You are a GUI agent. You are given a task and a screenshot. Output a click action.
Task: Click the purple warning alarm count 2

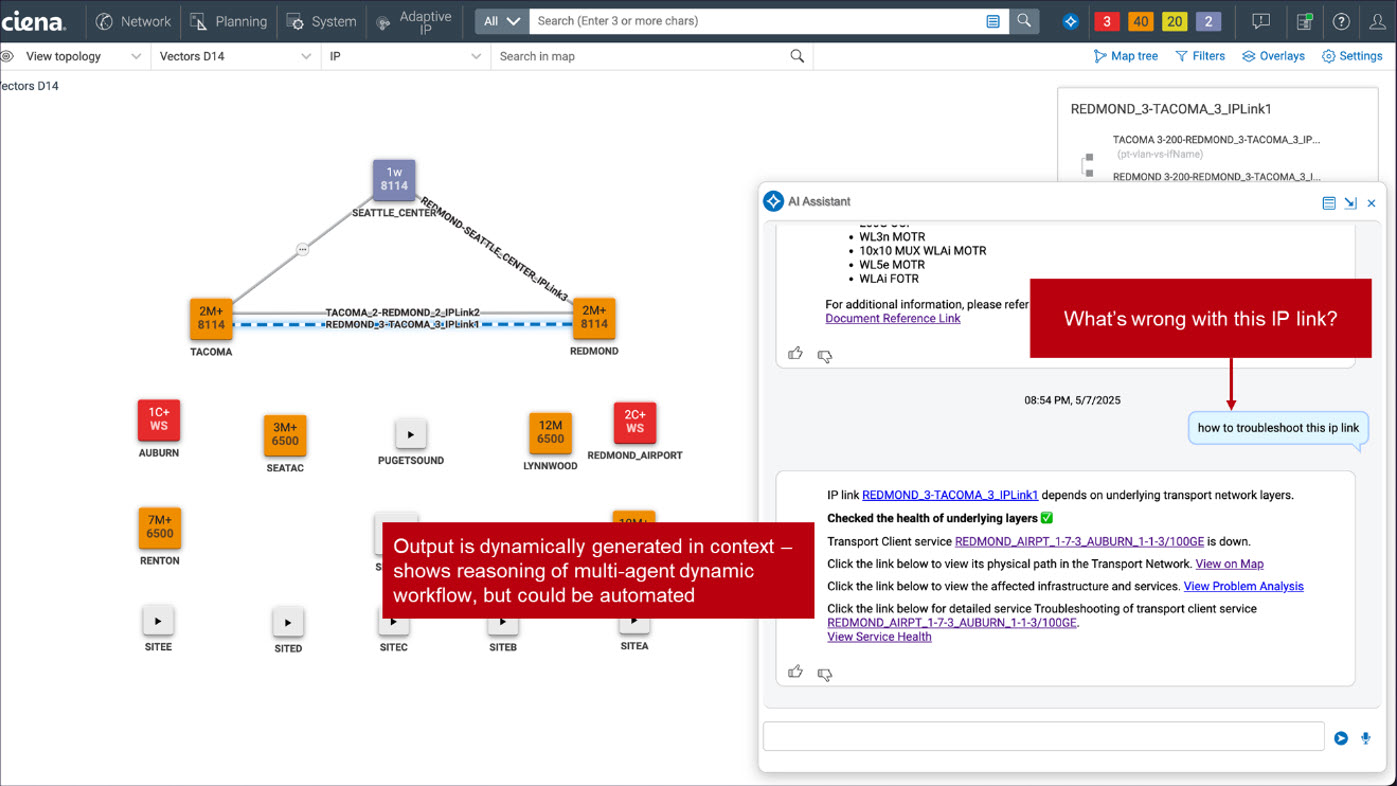(1208, 21)
